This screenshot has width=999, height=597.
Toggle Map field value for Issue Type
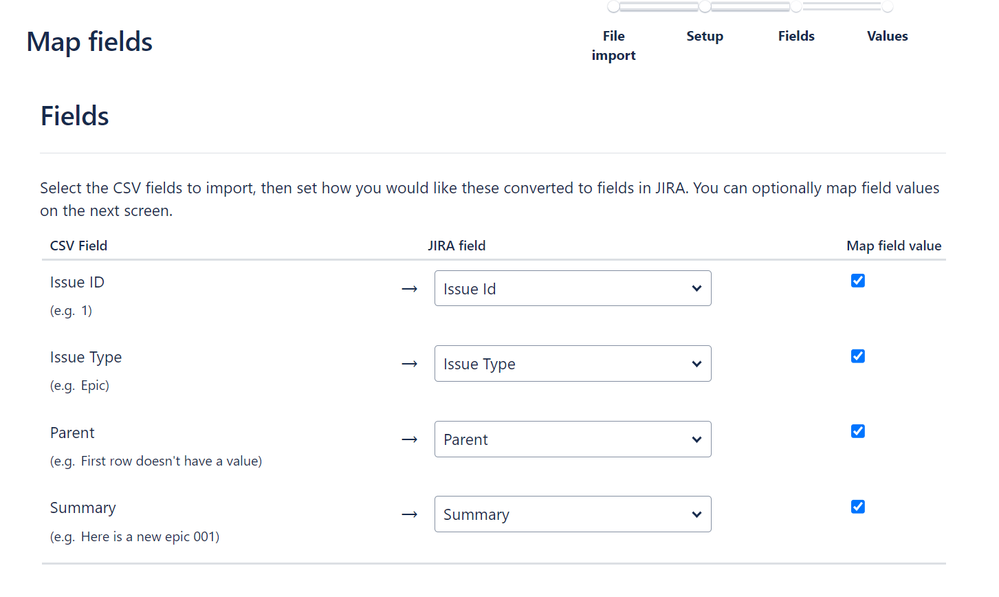(857, 356)
